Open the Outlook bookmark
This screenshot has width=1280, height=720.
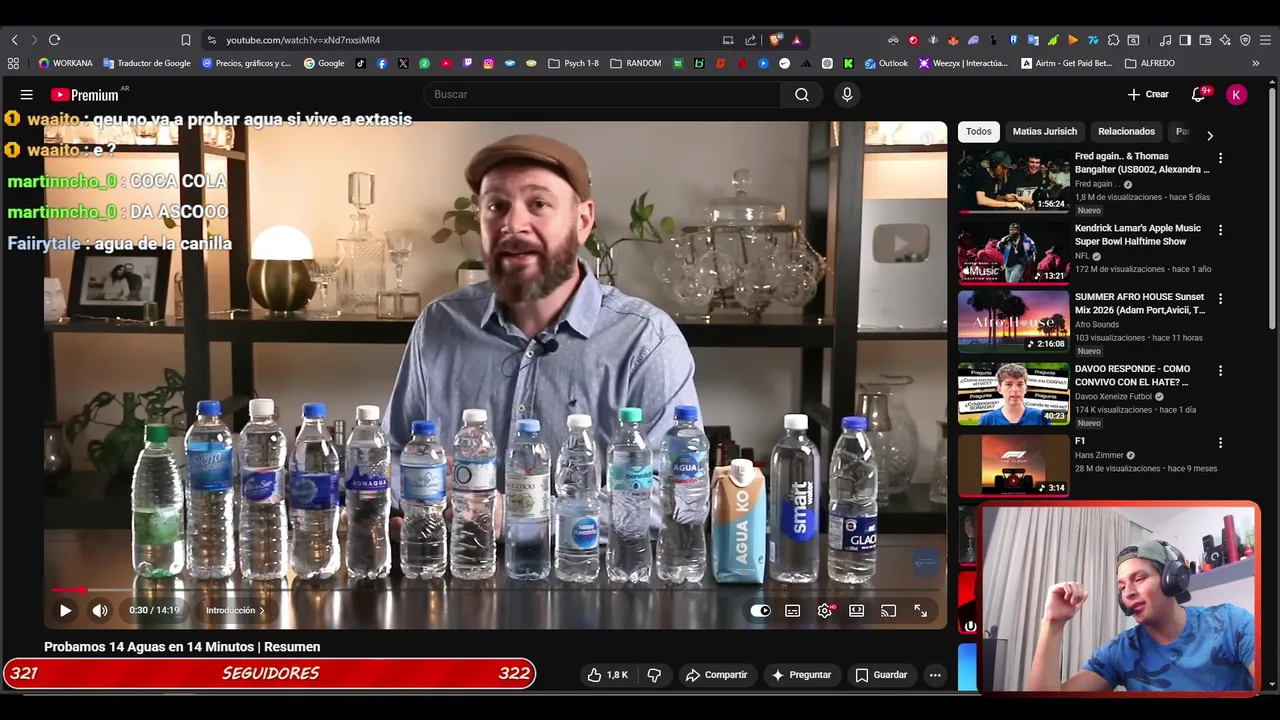(x=886, y=63)
